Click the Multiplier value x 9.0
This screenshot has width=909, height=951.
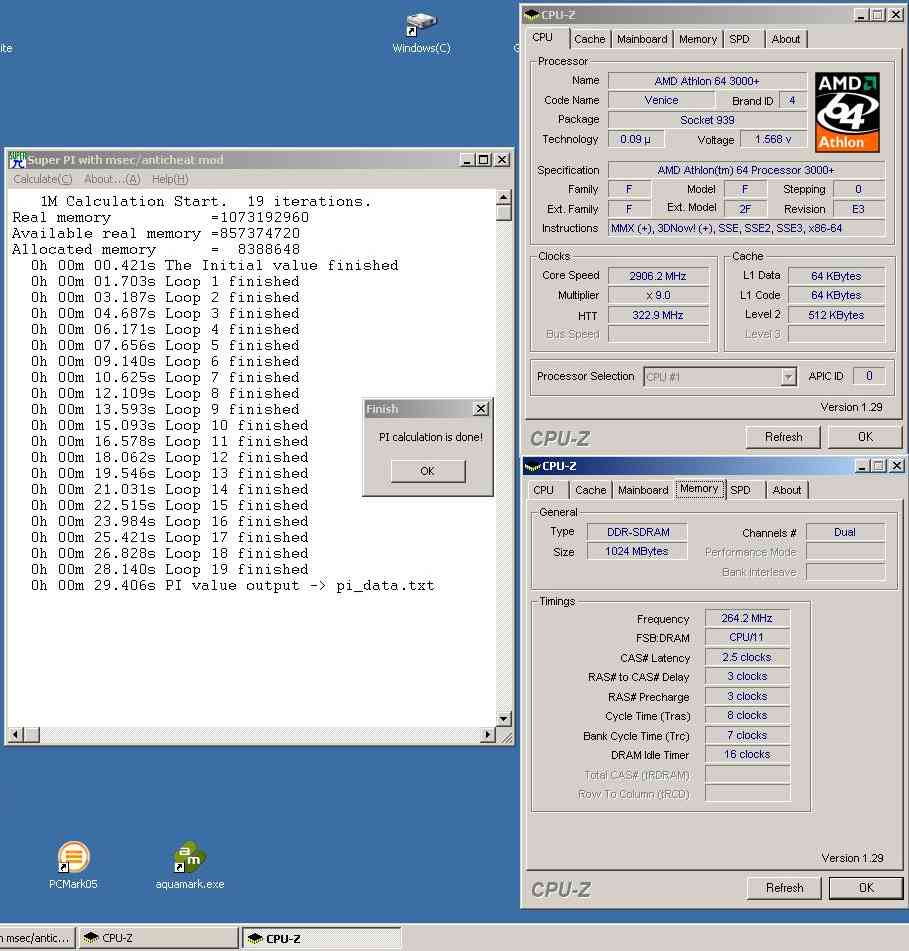coord(658,295)
